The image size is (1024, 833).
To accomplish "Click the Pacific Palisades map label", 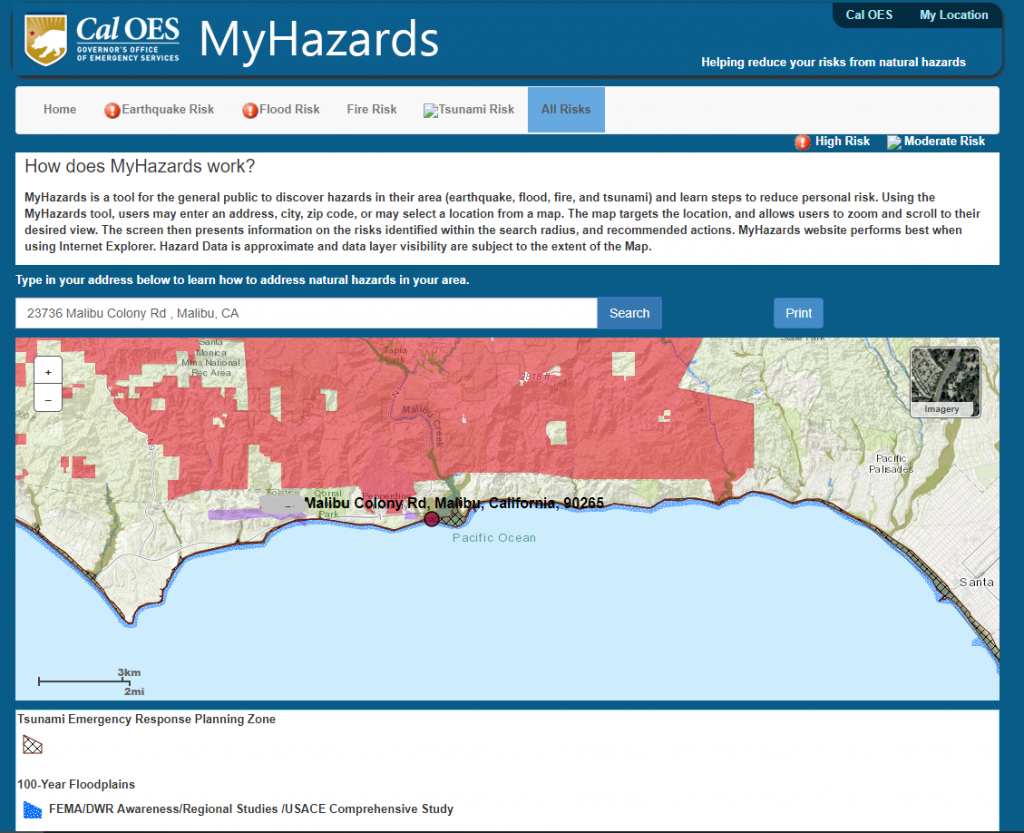I will coord(891,464).
